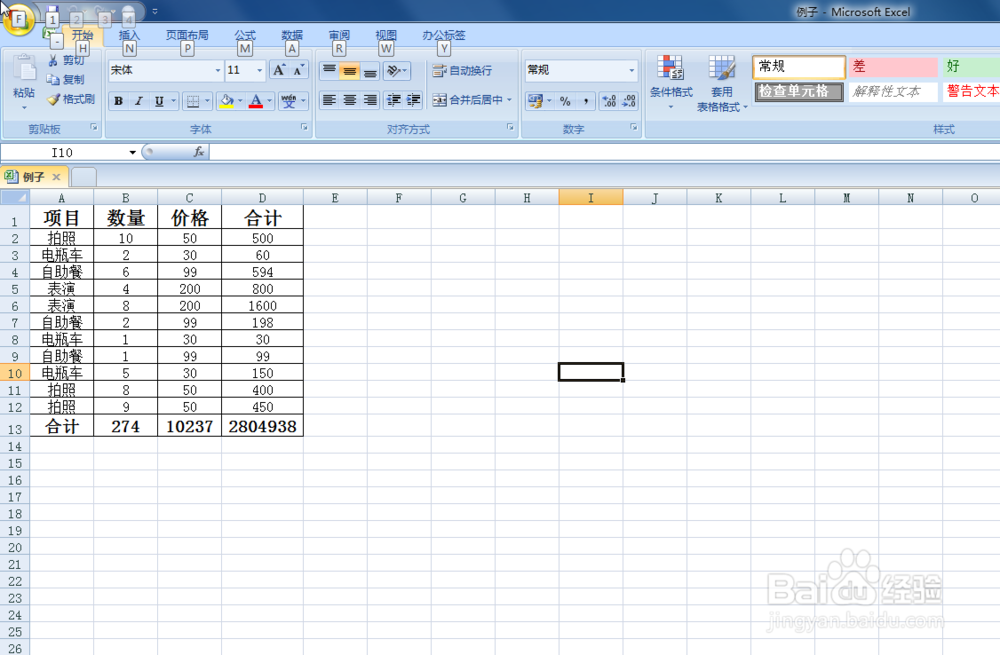
Task: Toggle Italic formatting
Action: click(138, 101)
